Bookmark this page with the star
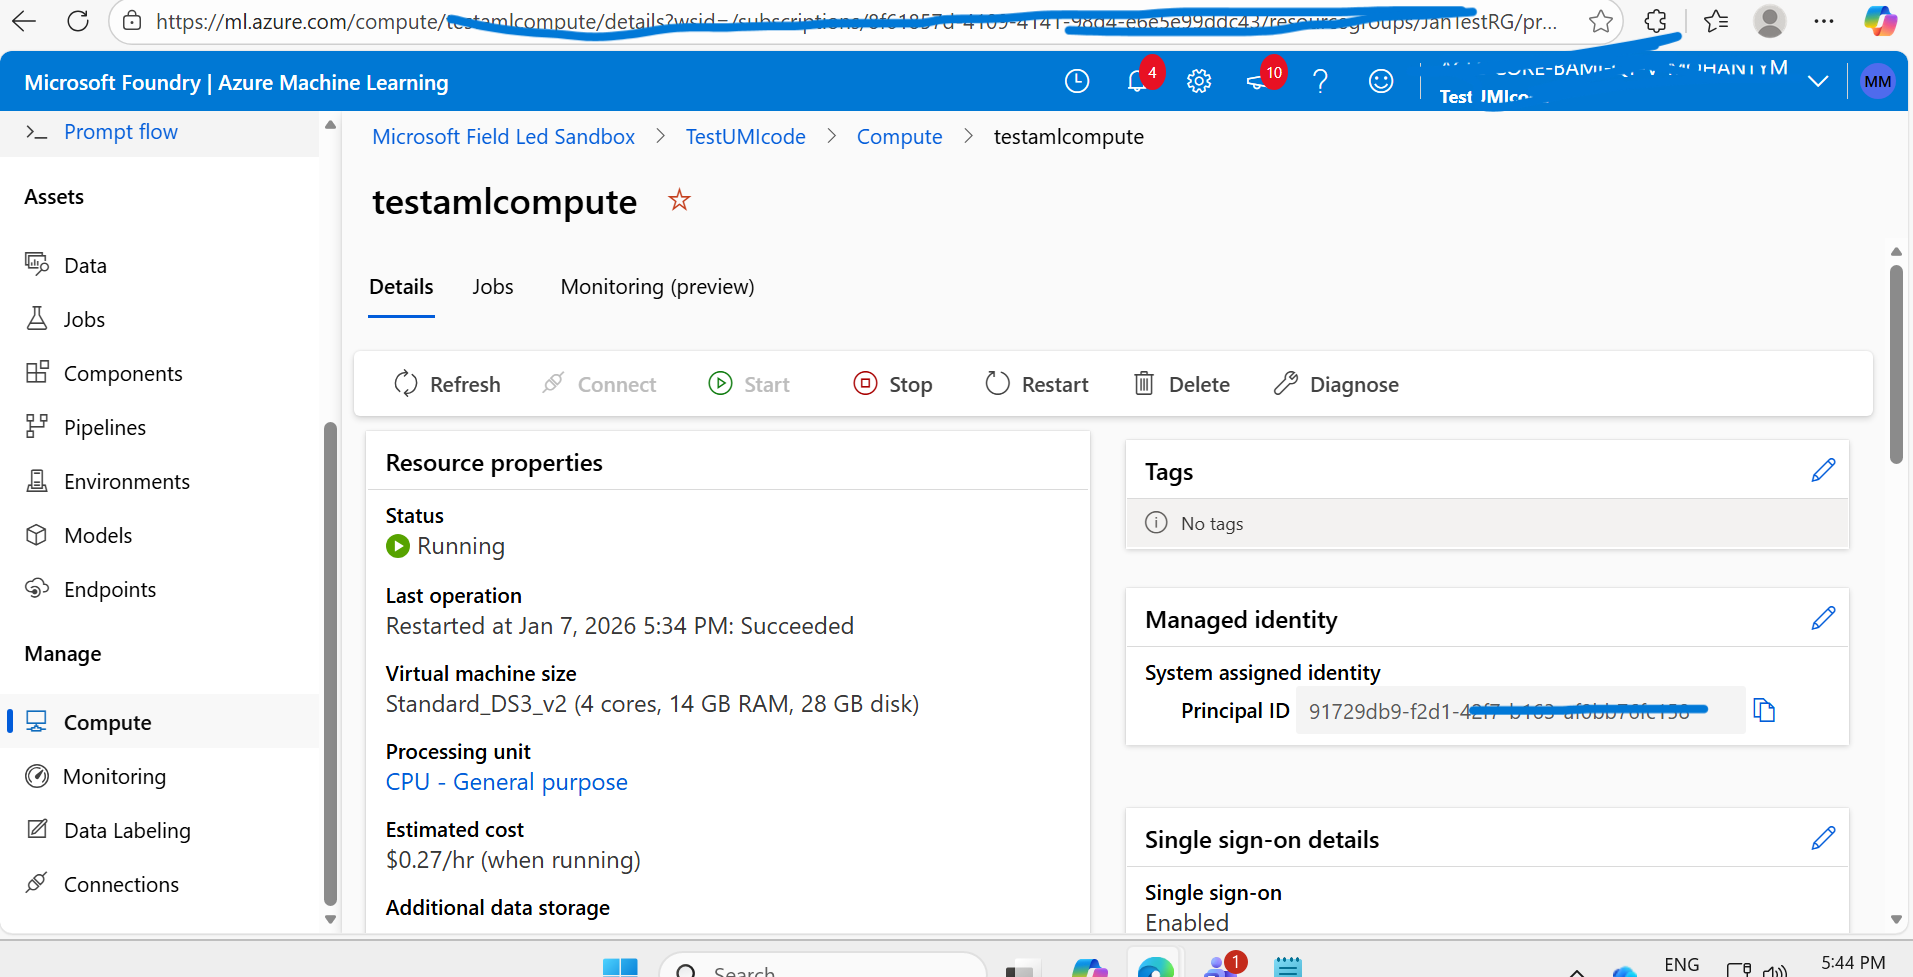The image size is (1913, 977). [1601, 21]
